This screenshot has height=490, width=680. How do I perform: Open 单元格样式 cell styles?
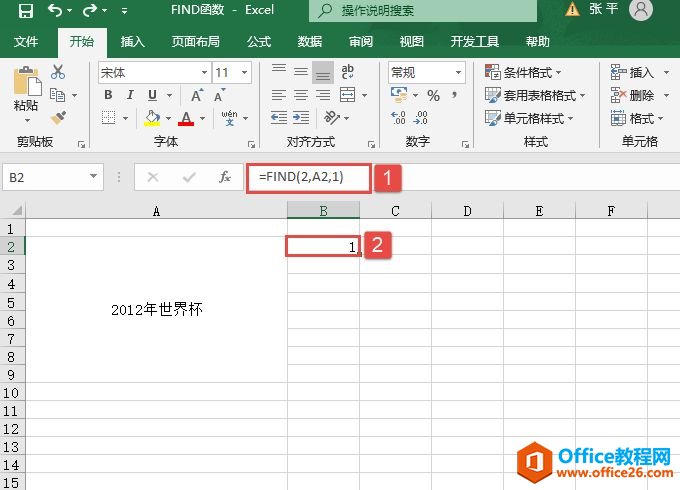pos(529,118)
